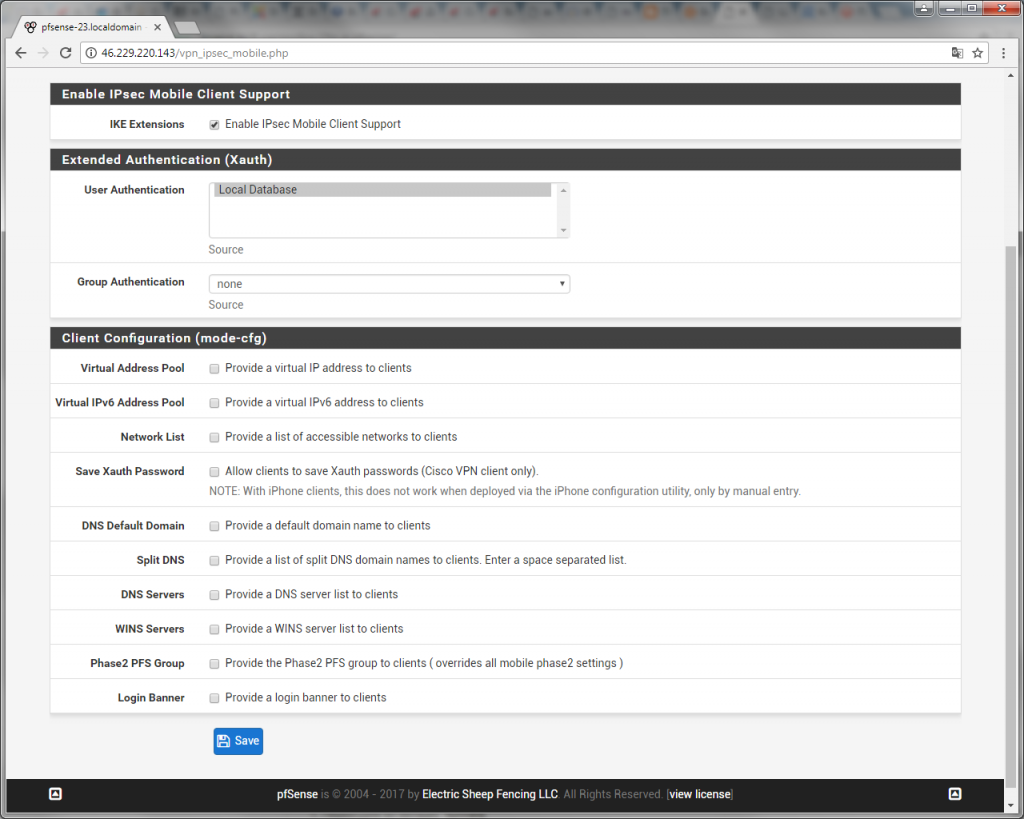Click the DNS Servers label
Viewport: 1024px width, 819px height.
pyautogui.click(x=152, y=595)
